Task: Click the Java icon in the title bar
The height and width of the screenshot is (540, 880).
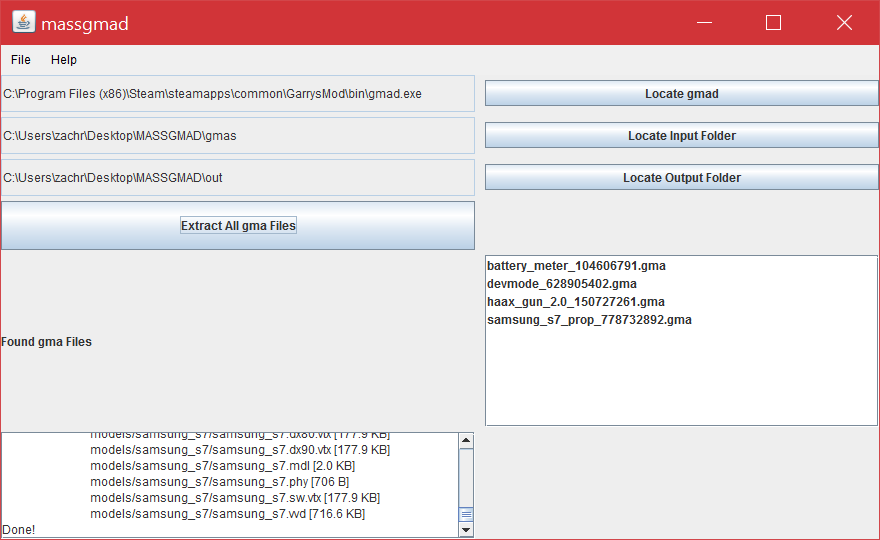Action: (24, 22)
